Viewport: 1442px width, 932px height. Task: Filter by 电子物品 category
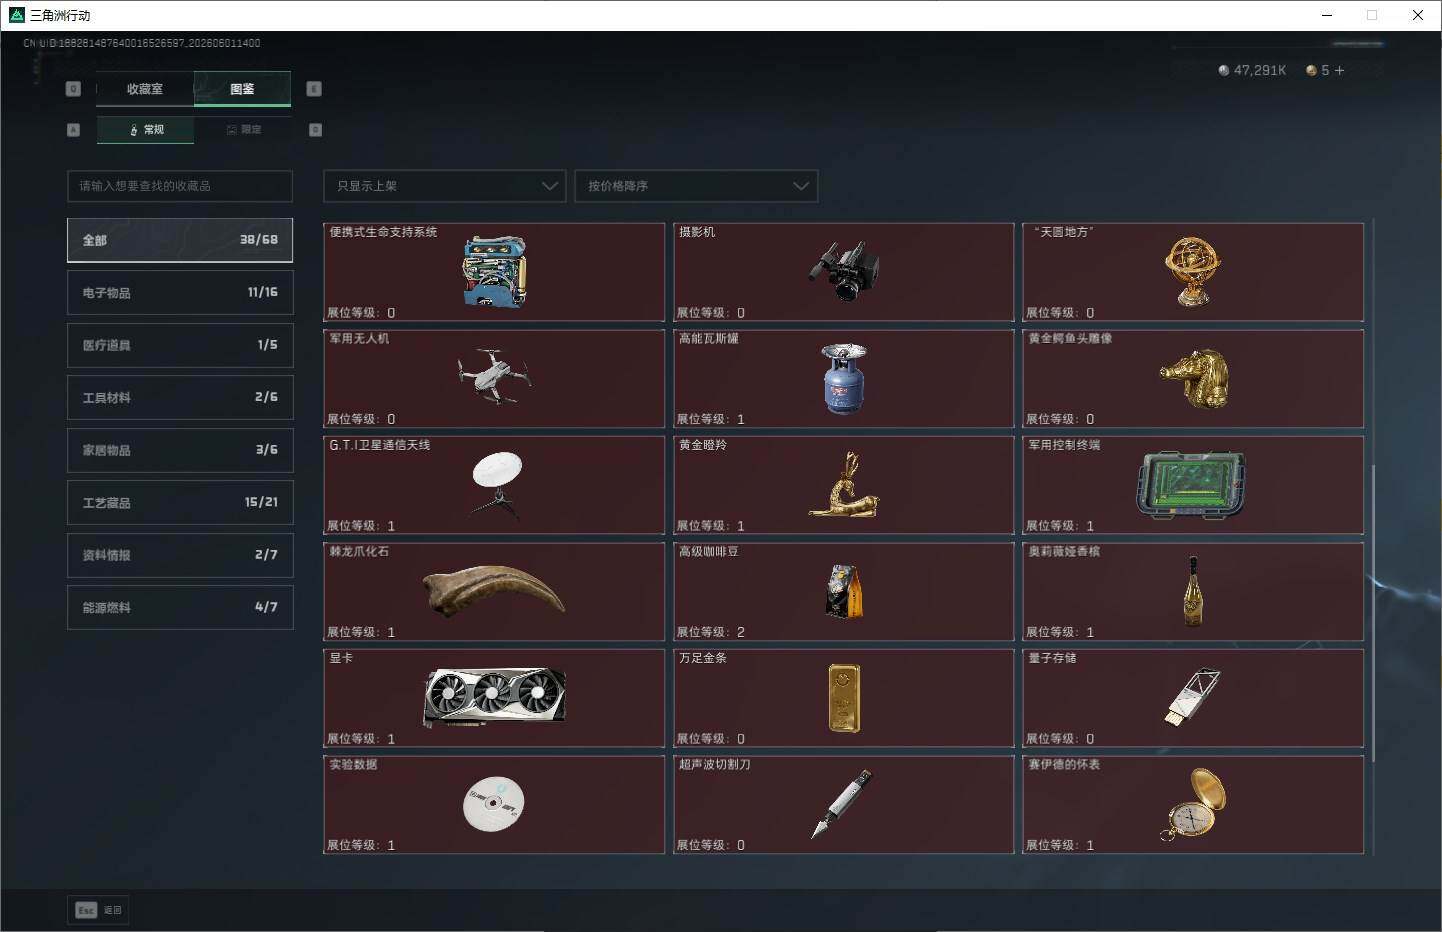point(180,293)
